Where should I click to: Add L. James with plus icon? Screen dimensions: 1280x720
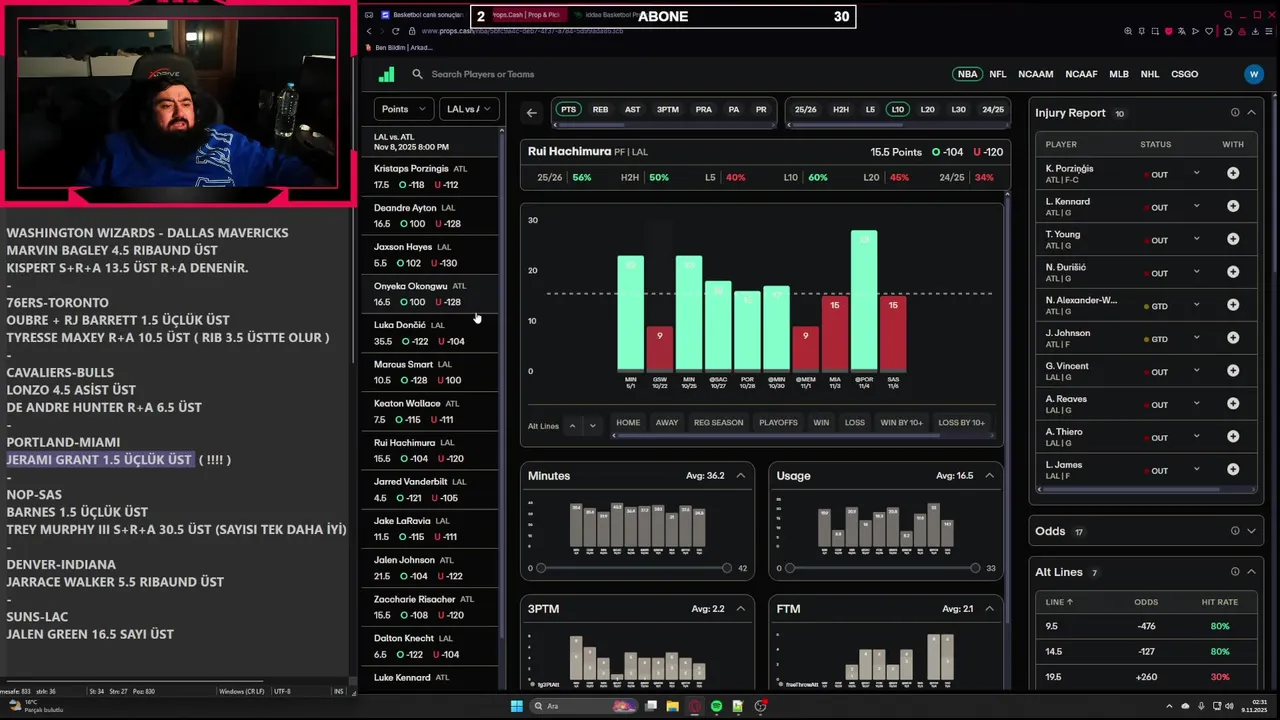[x=1233, y=470]
